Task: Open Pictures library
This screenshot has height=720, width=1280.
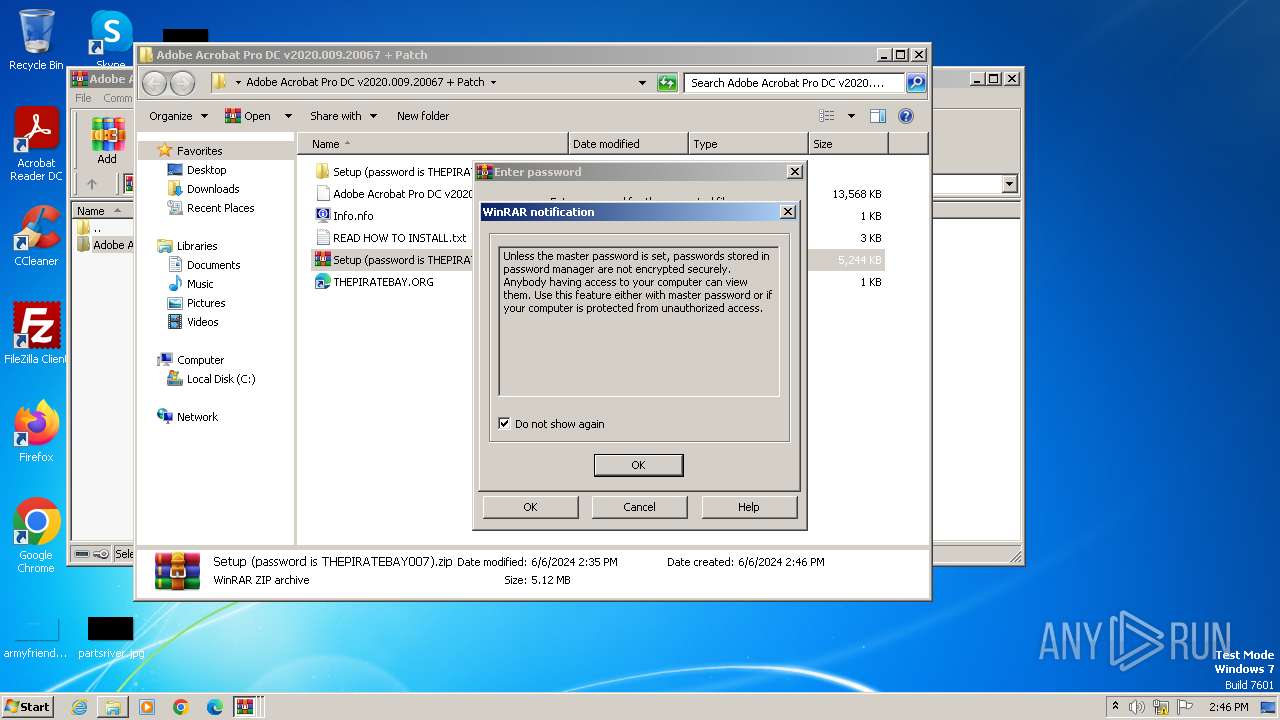Action: pos(206,303)
